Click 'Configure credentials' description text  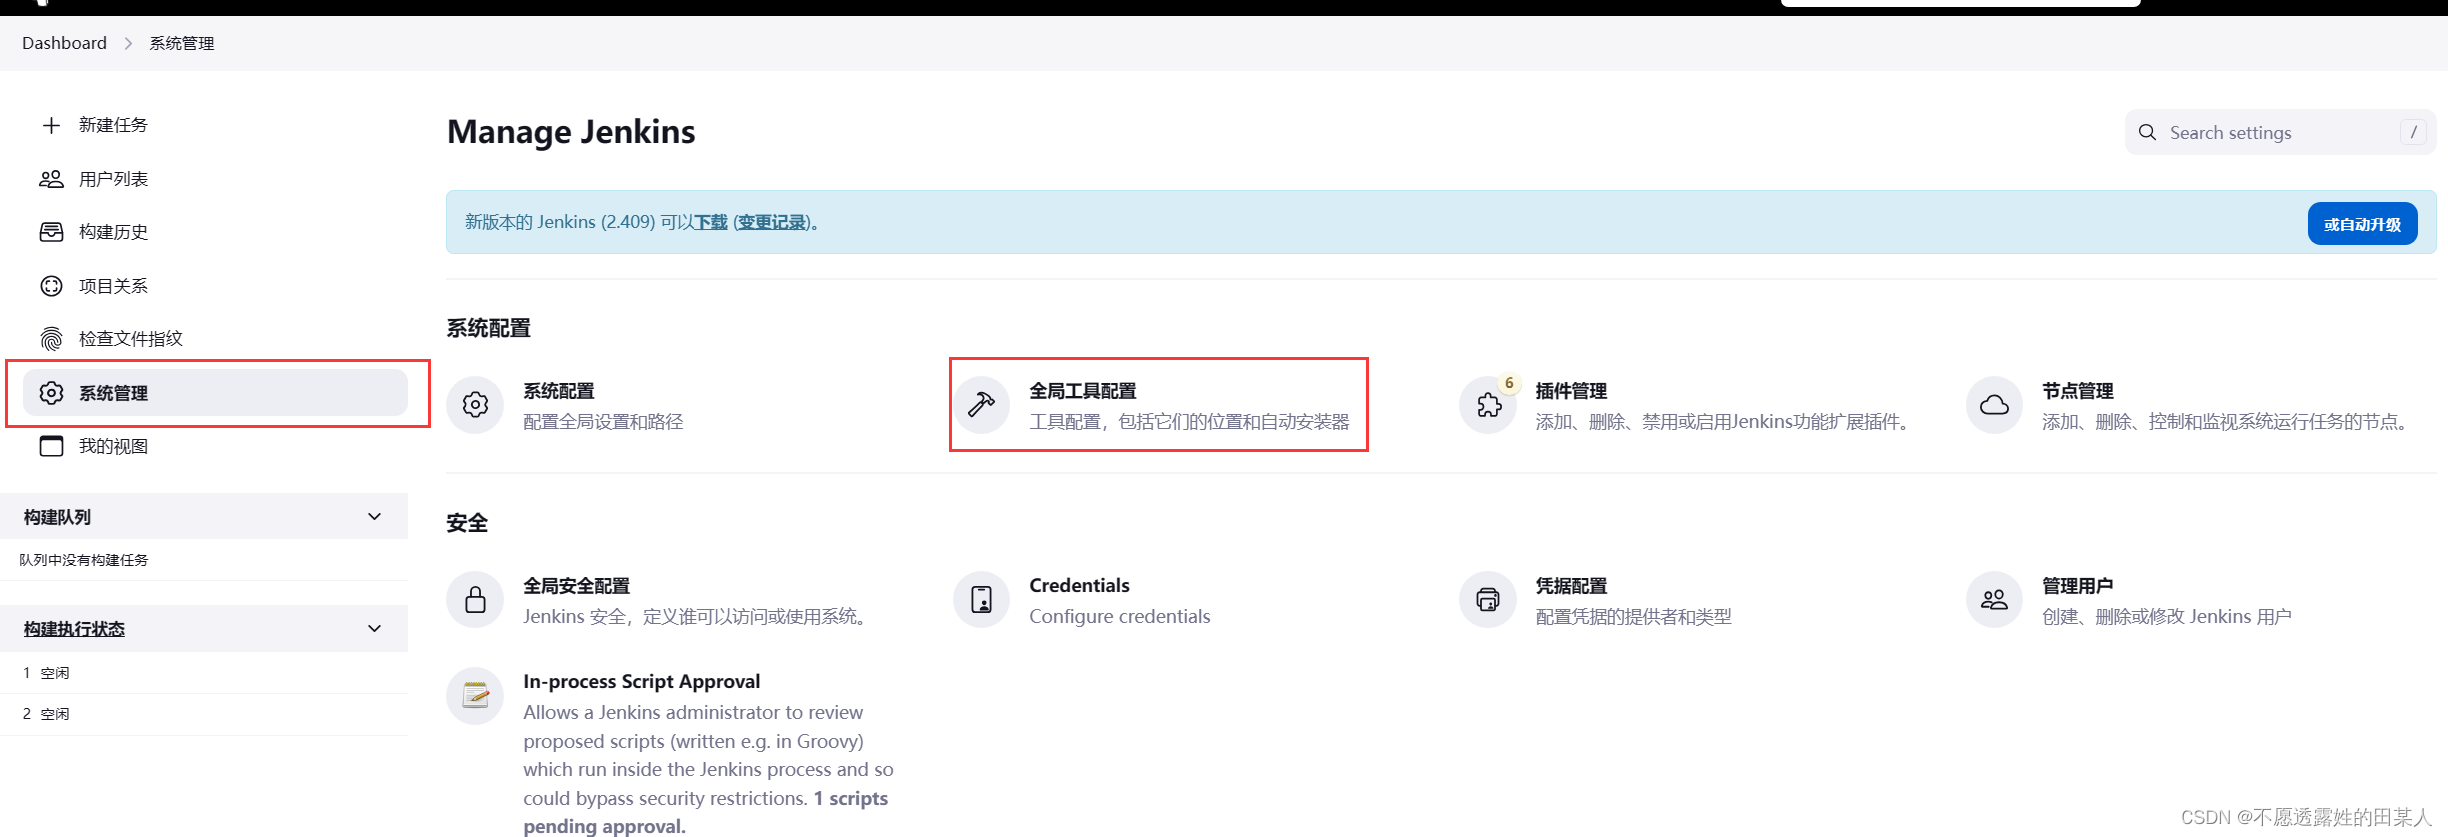click(x=1119, y=616)
